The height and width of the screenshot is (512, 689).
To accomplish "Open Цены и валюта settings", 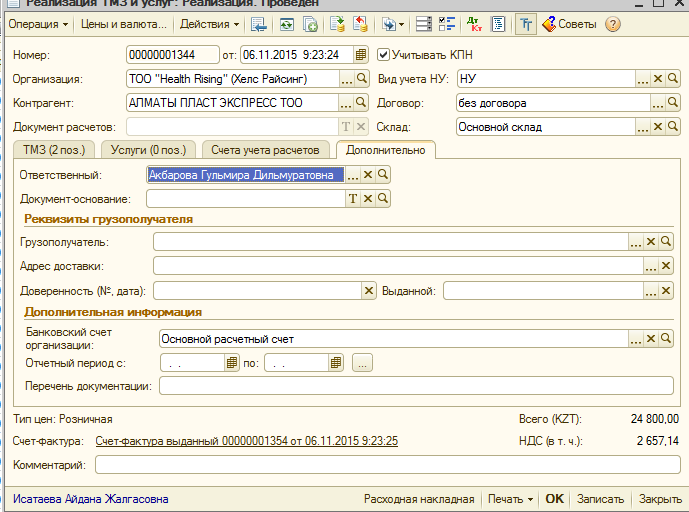I will [x=123, y=24].
